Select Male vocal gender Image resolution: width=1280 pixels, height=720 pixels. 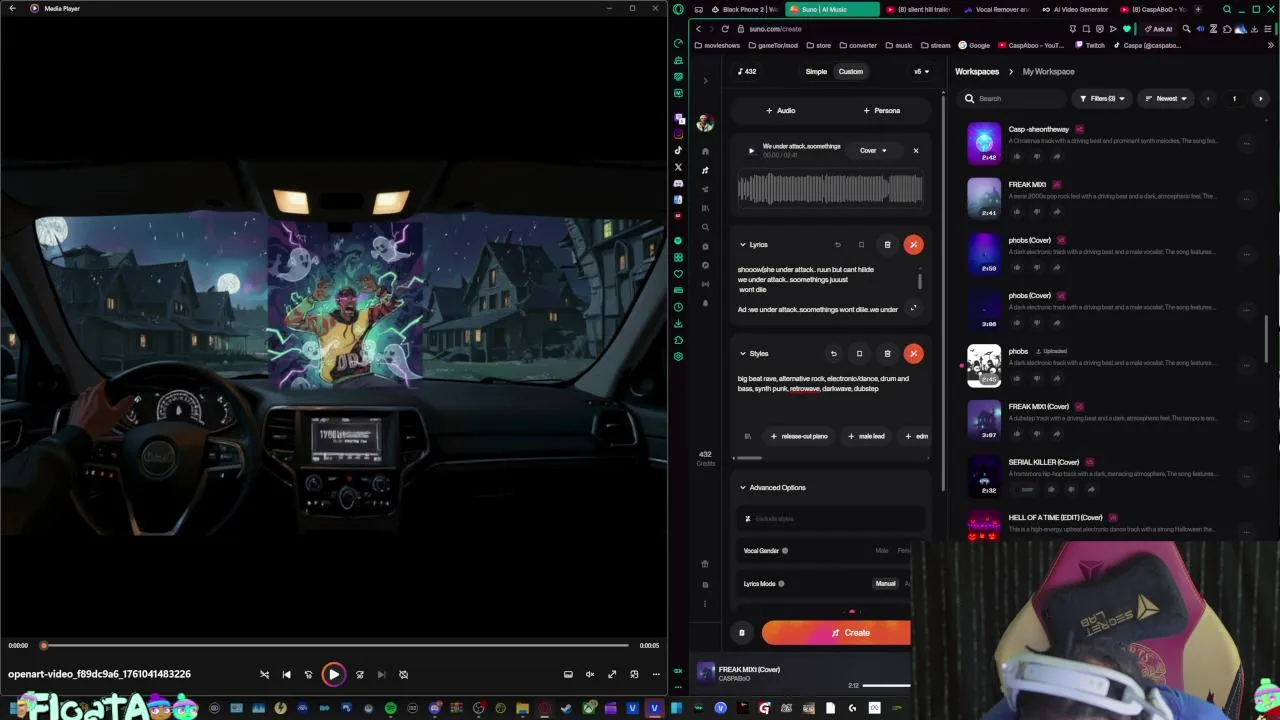(882, 550)
